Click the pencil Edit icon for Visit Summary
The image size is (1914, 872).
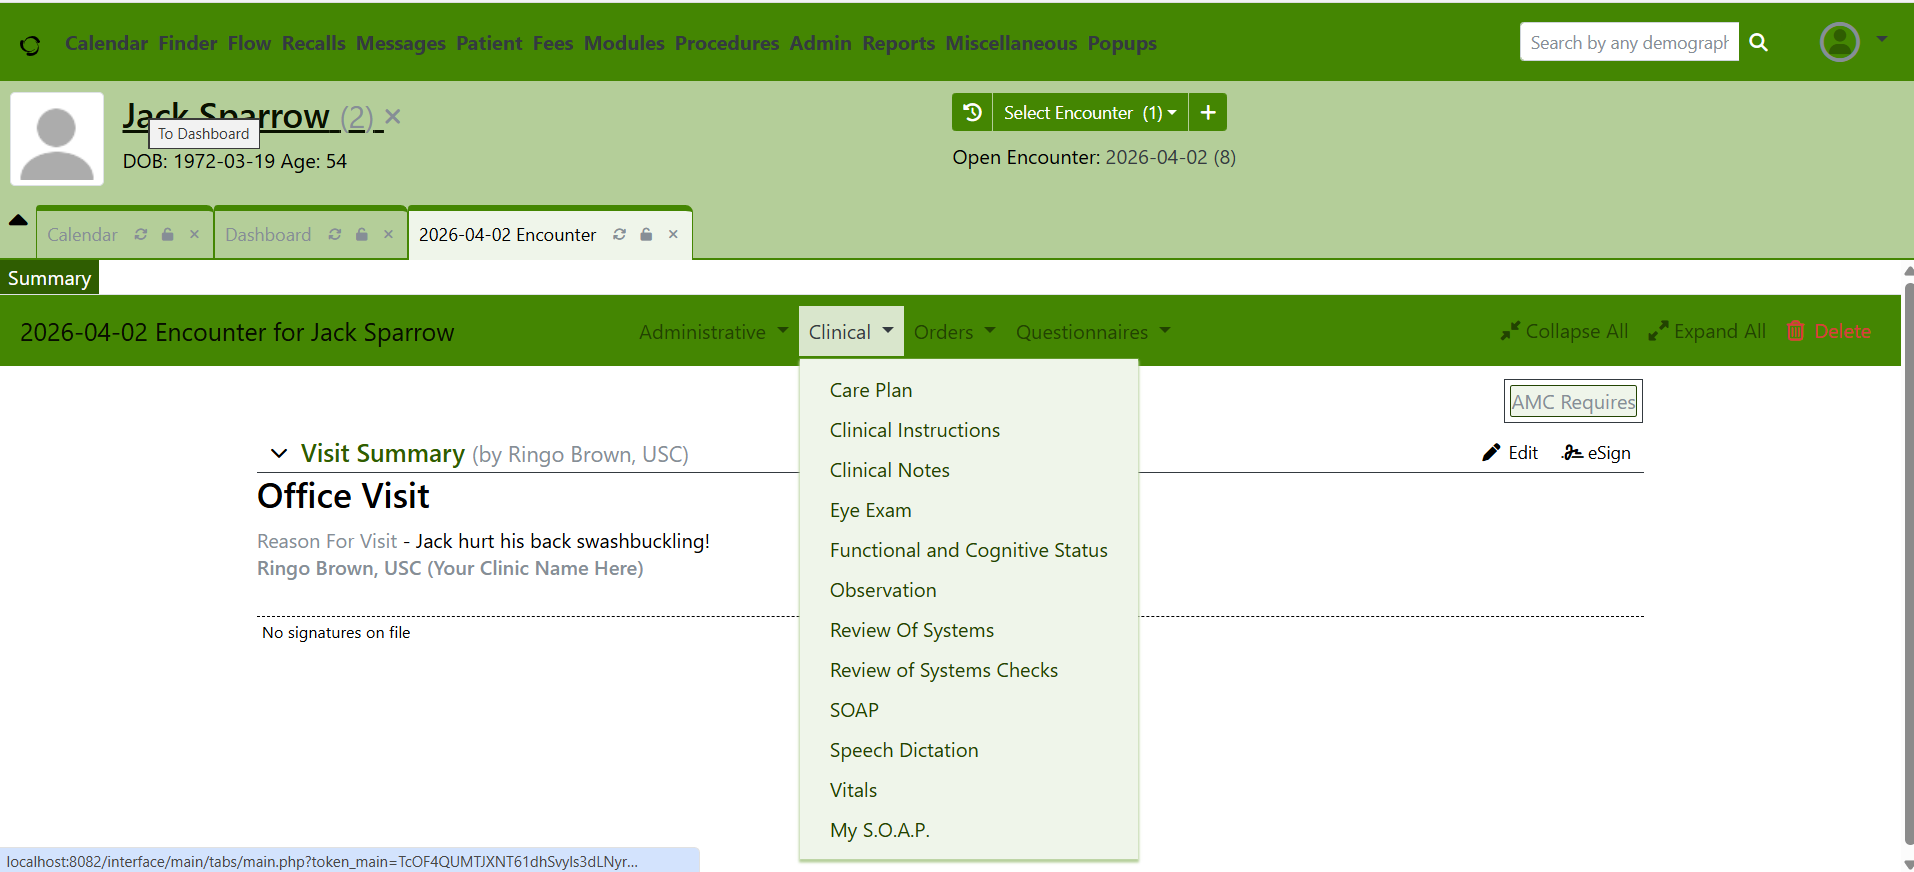(1491, 453)
